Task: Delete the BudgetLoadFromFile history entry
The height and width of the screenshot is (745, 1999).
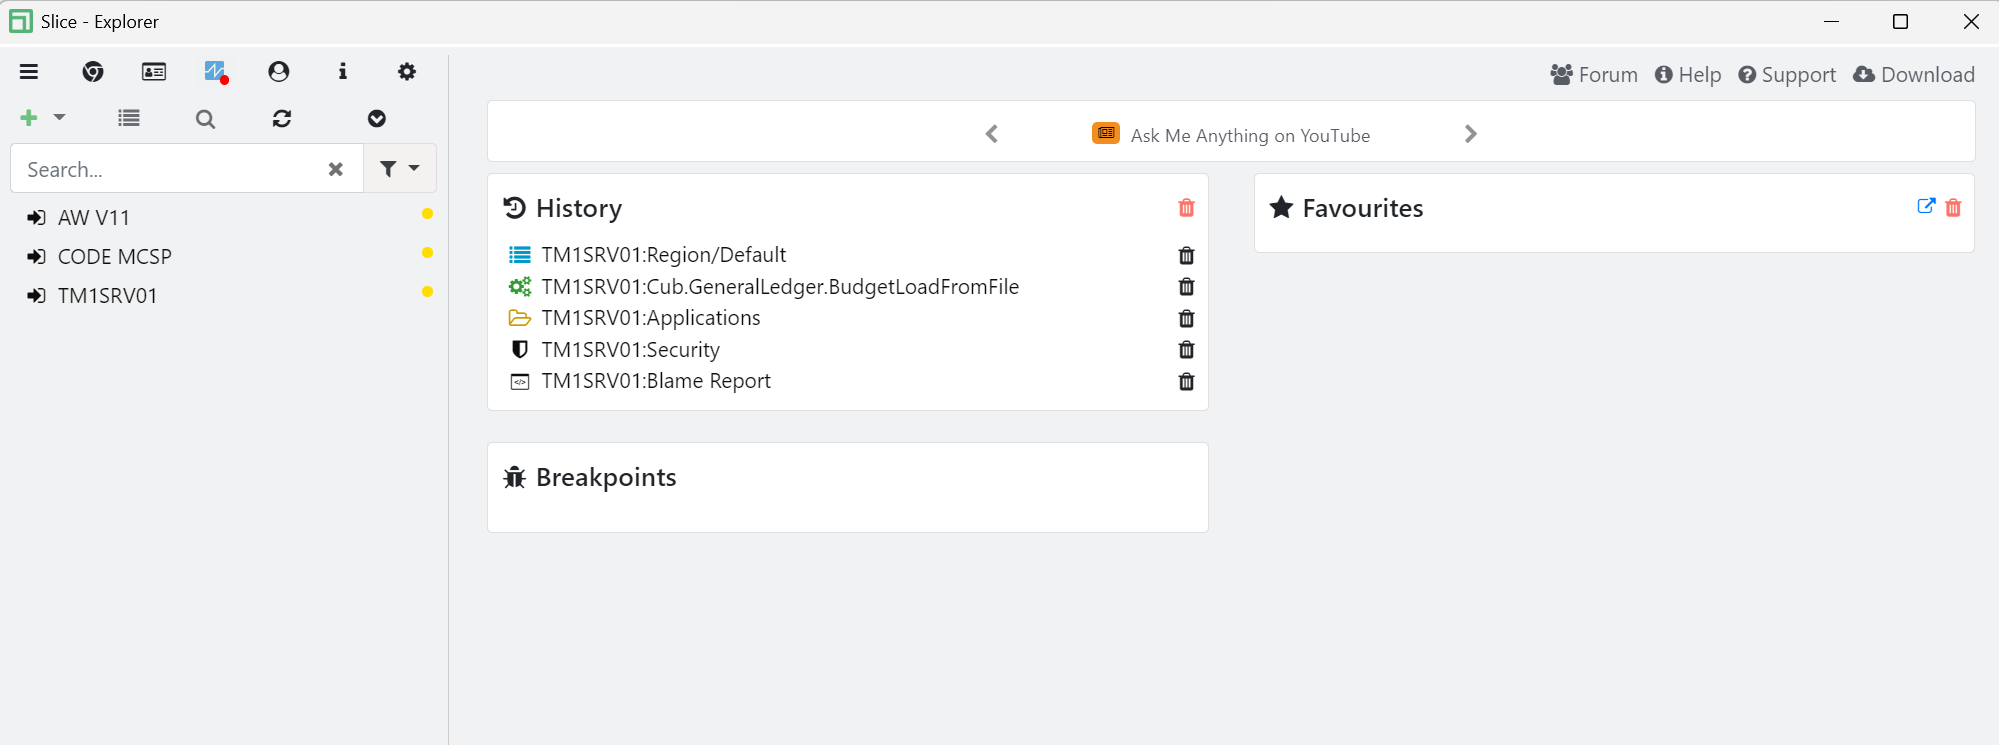Action: click(1187, 287)
